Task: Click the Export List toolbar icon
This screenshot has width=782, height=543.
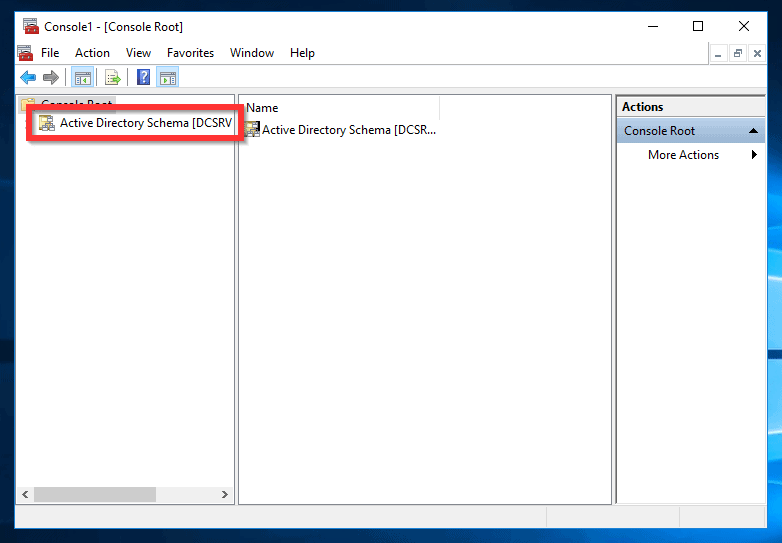Action: click(x=113, y=77)
